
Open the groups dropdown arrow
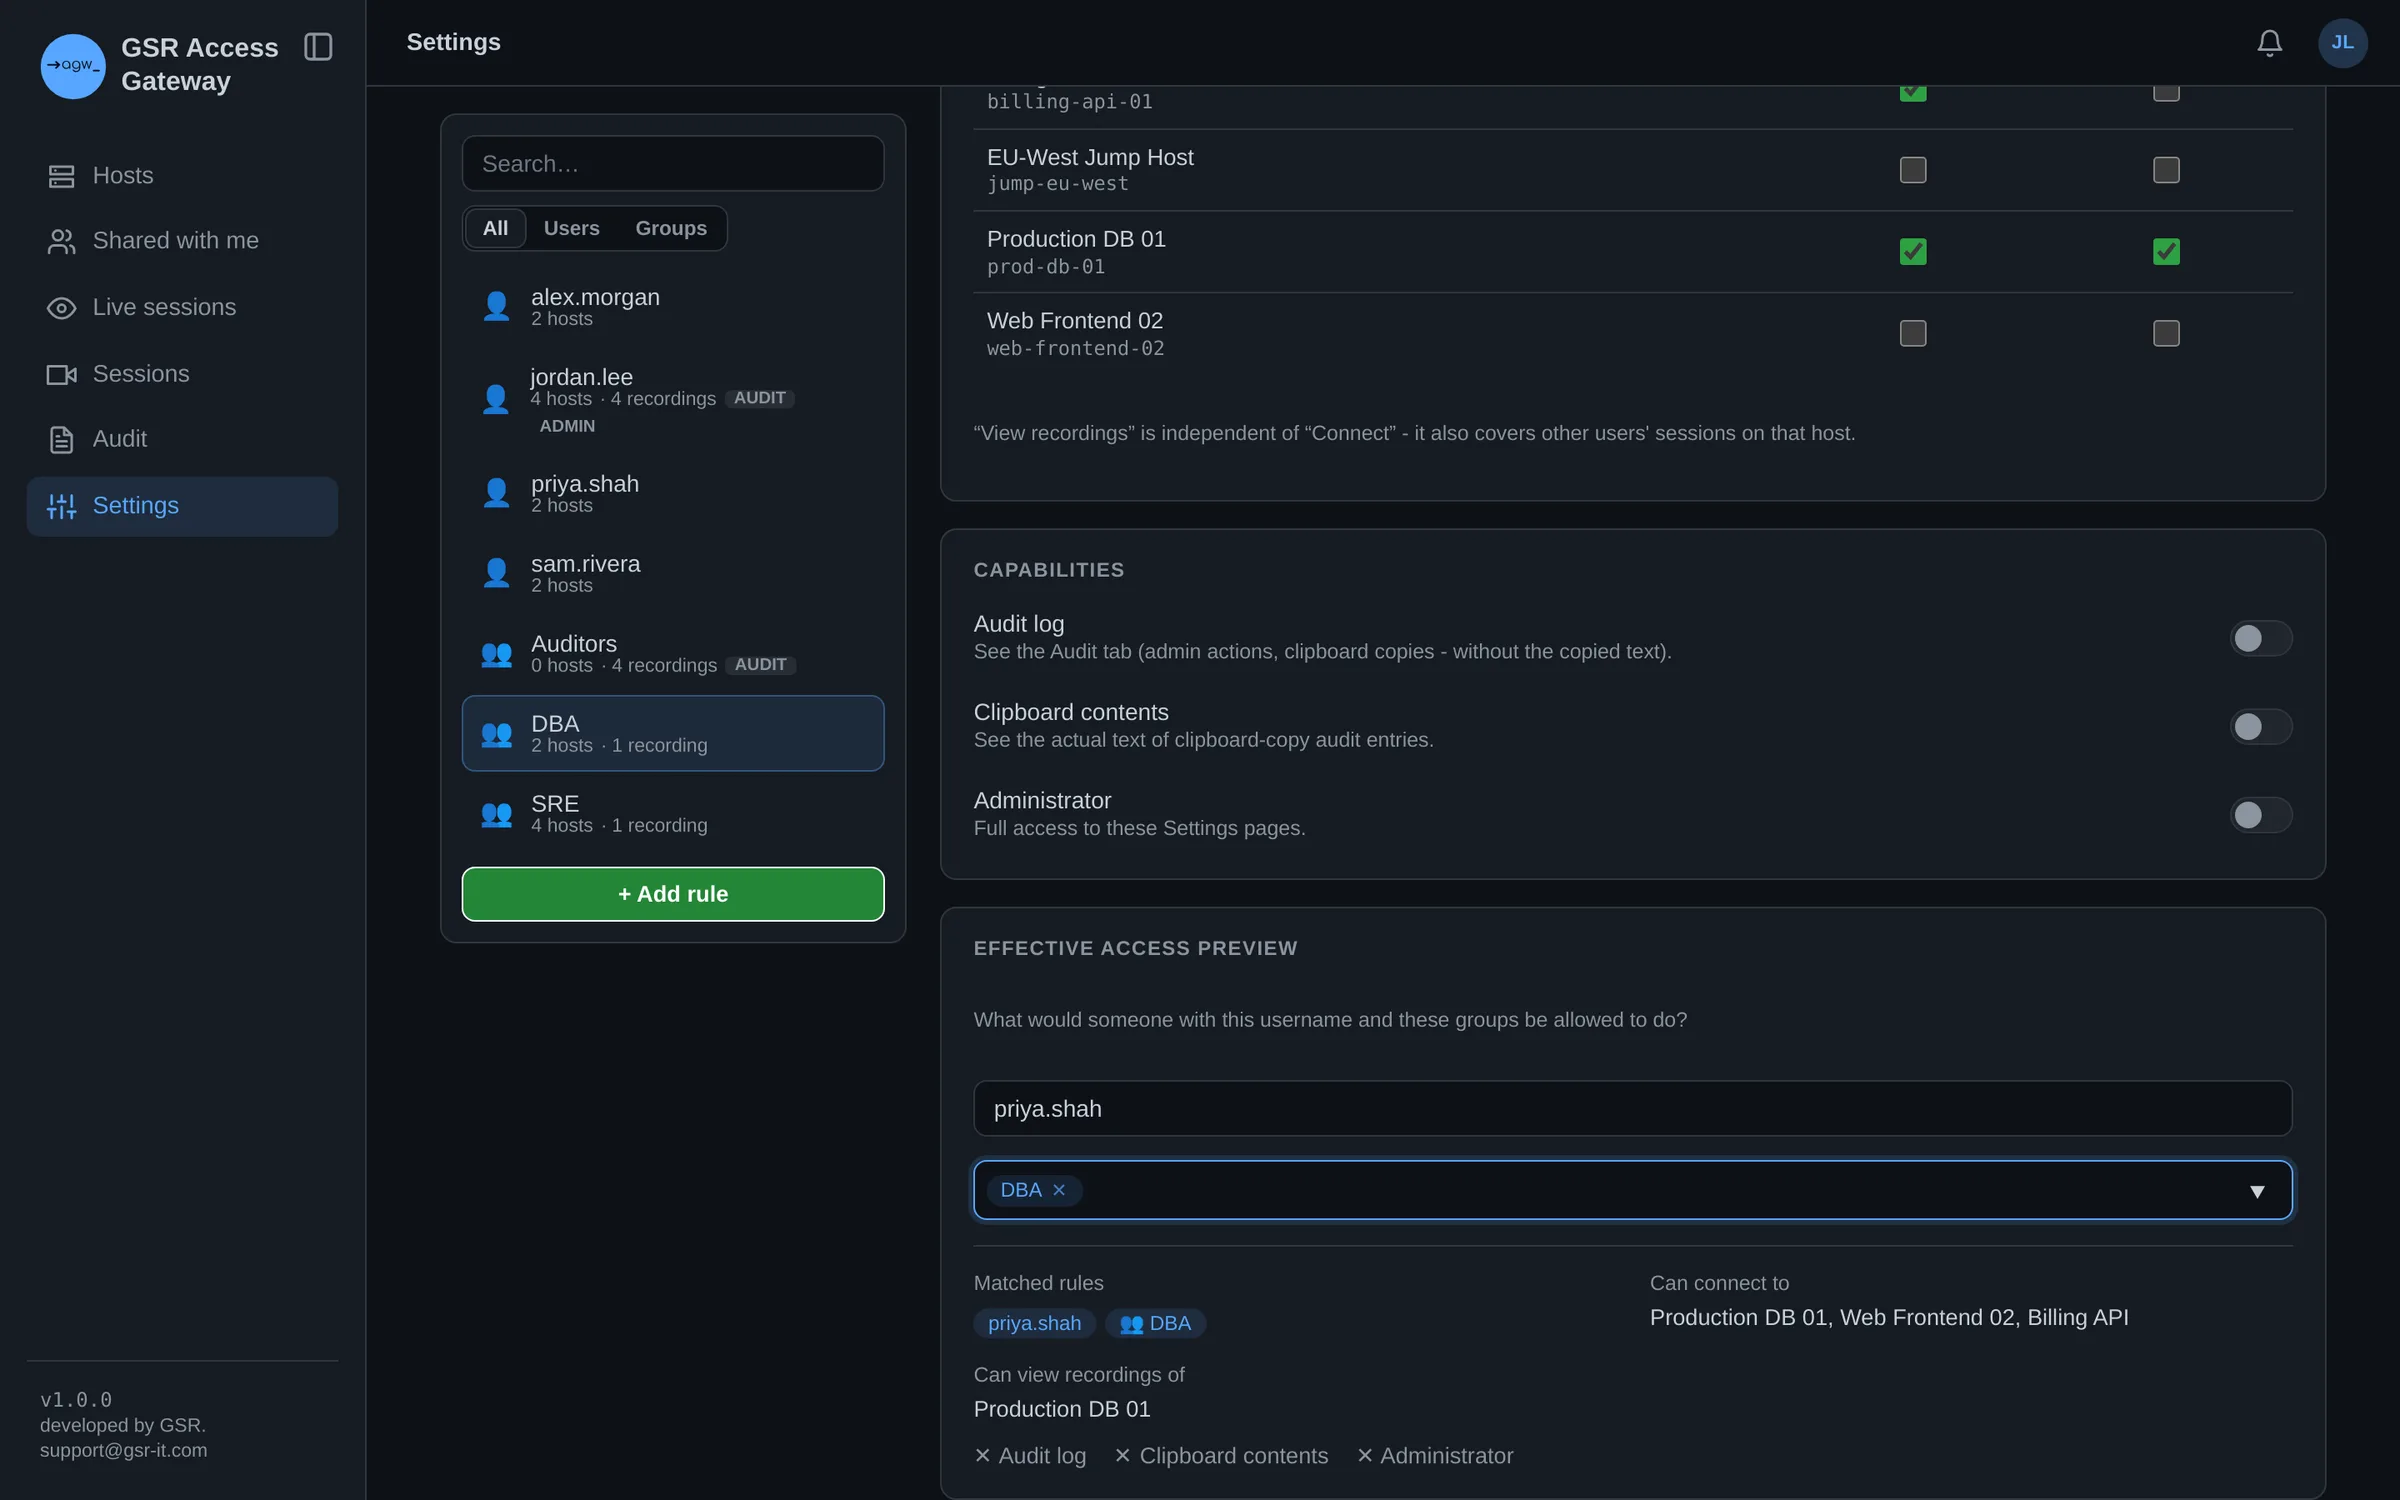2257,1191
